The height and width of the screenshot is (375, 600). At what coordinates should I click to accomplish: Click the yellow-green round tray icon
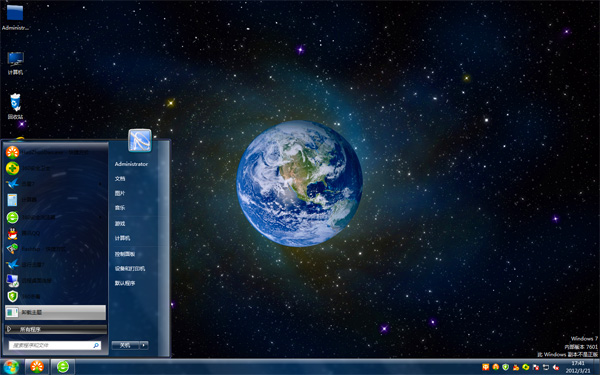coord(526,367)
